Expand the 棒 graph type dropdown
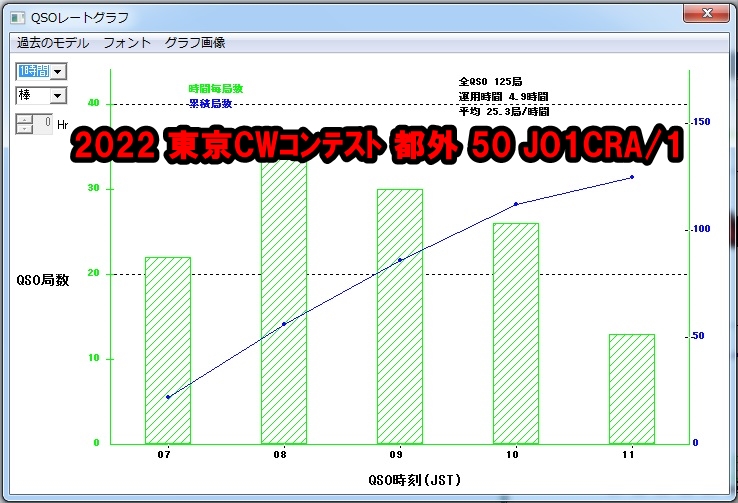Image resolution: width=738 pixels, height=503 pixels. tap(58, 96)
